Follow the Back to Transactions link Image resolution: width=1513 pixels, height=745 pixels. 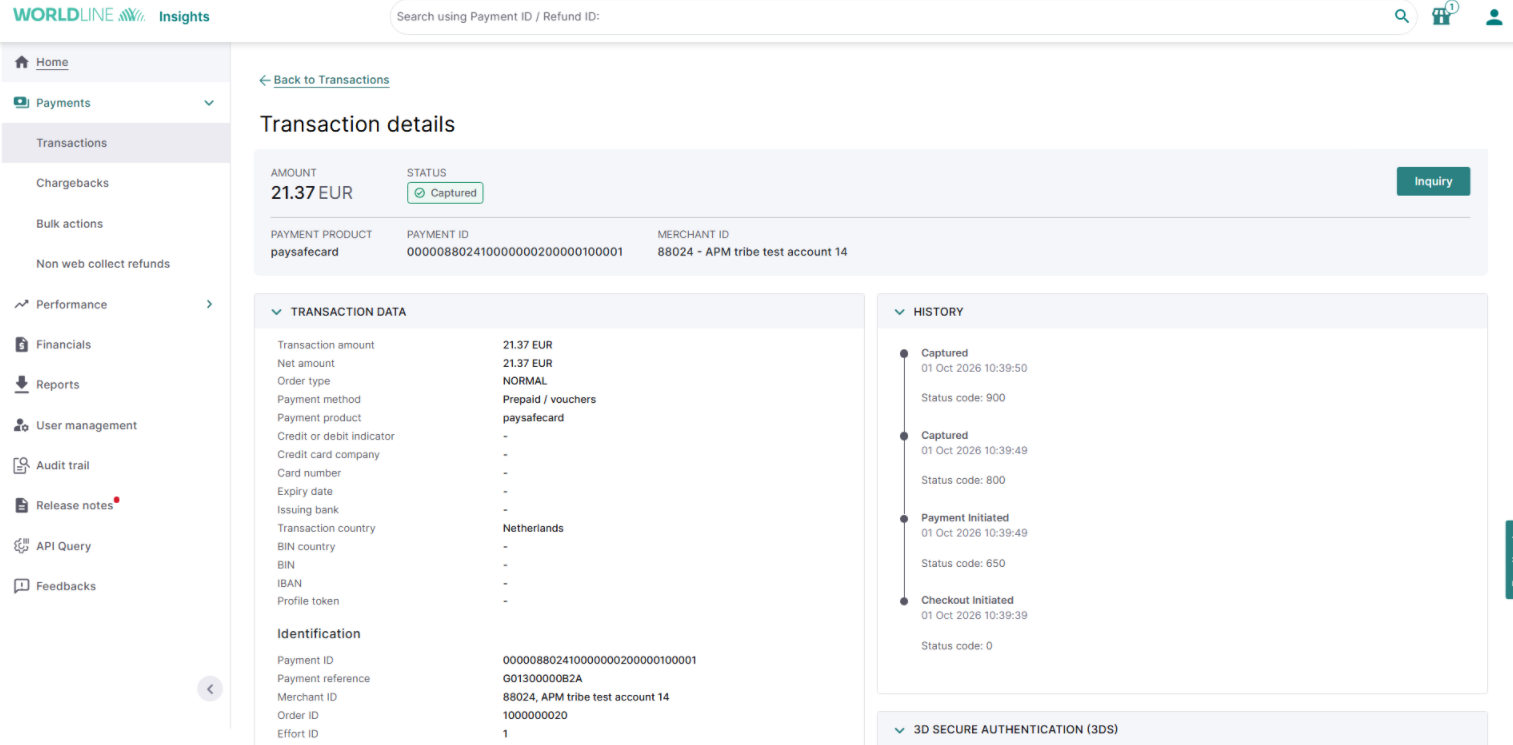click(x=331, y=80)
